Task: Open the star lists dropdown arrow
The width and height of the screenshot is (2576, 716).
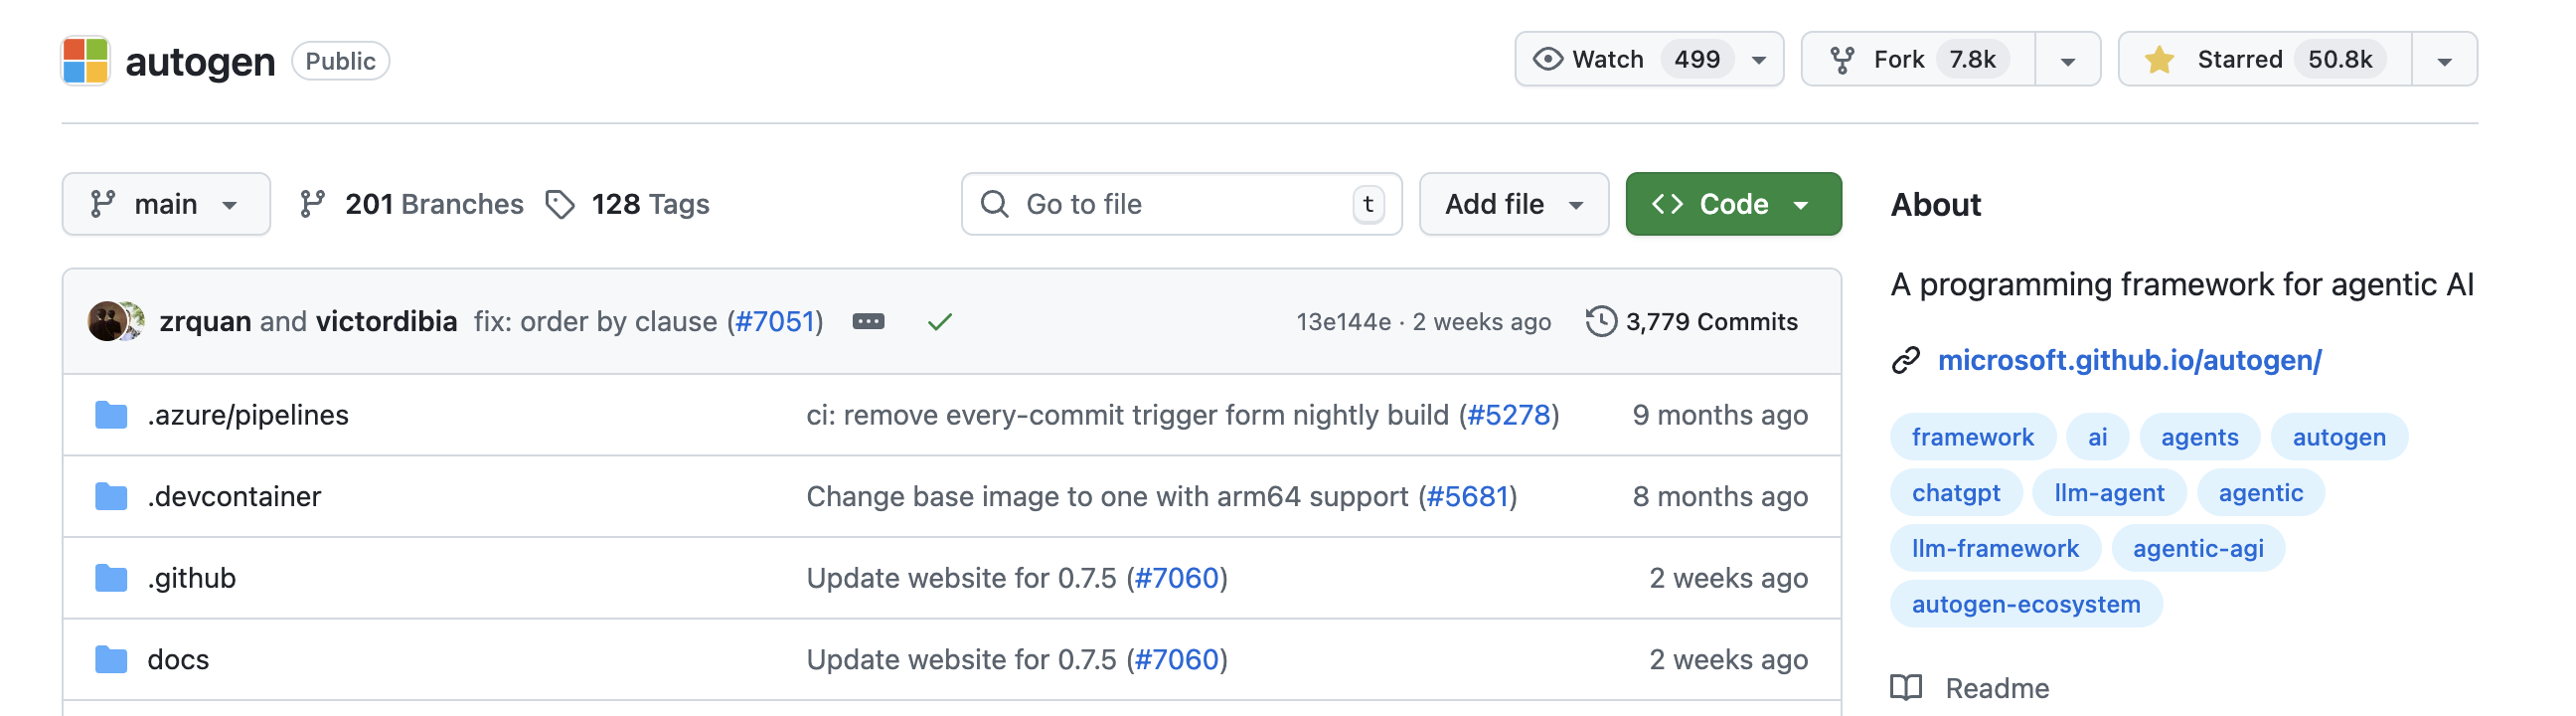Action: click(2444, 61)
